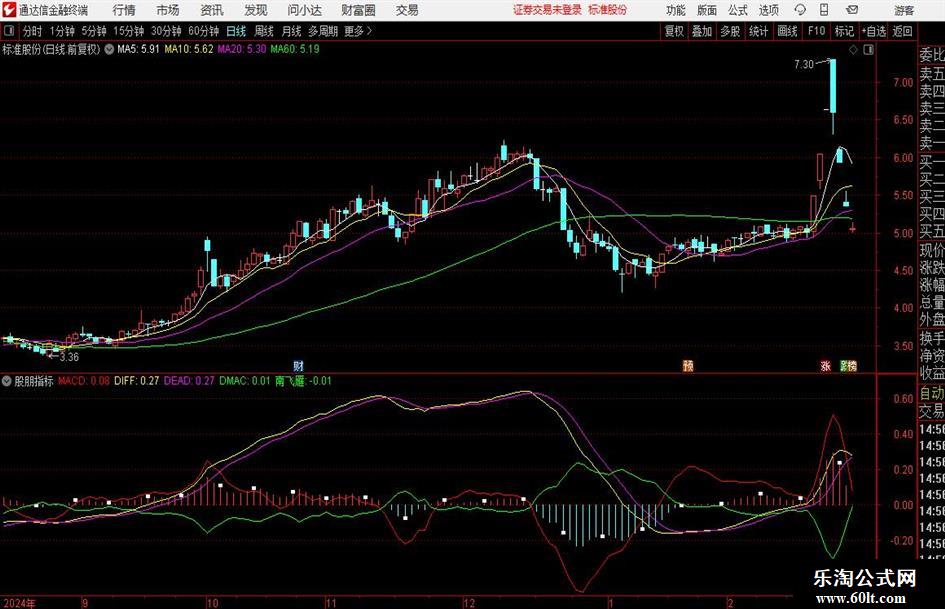Screen dimensions: 945x609
Task: Open the 选项 menu
Action: tap(768, 10)
